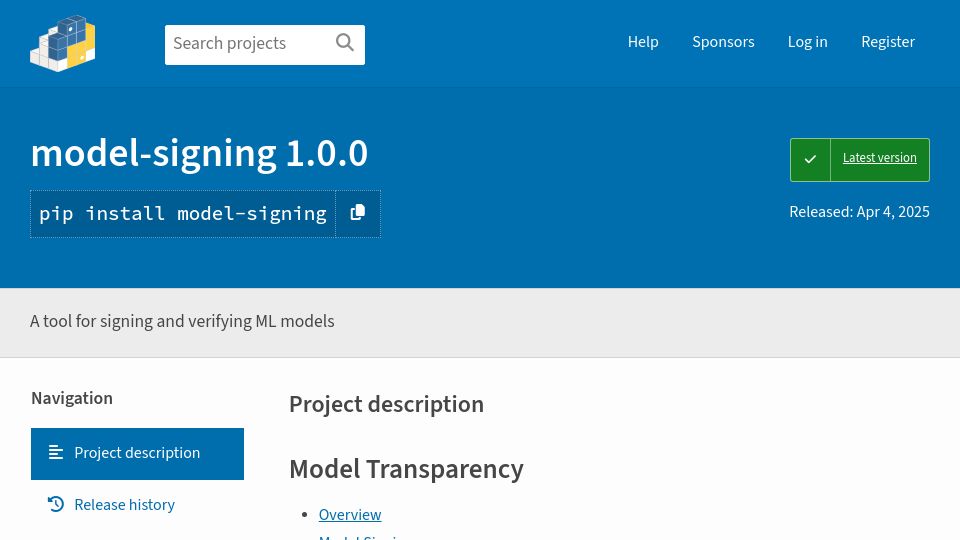The image size is (960, 540).
Task: Follow the Overview link
Action: (x=350, y=514)
